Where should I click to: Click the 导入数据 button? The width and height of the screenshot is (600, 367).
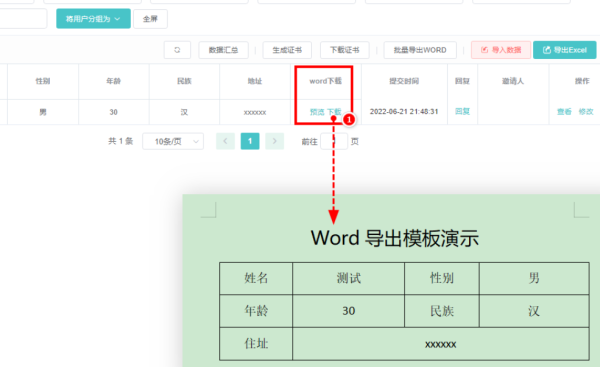pos(501,50)
